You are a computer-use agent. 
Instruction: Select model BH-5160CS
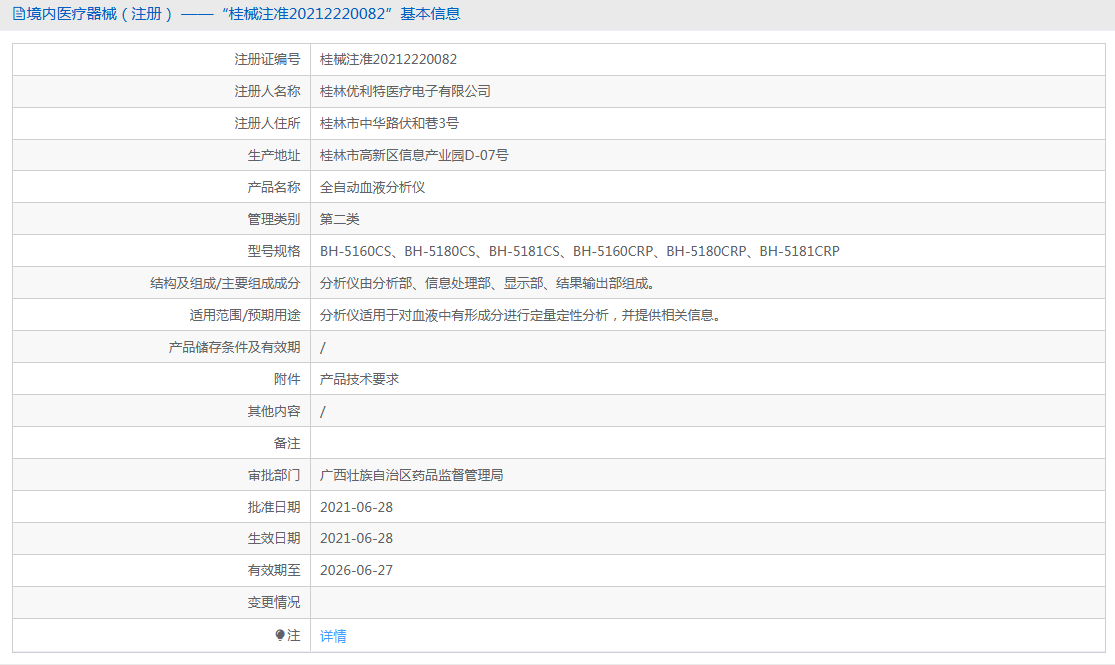[x=356, y=251]
